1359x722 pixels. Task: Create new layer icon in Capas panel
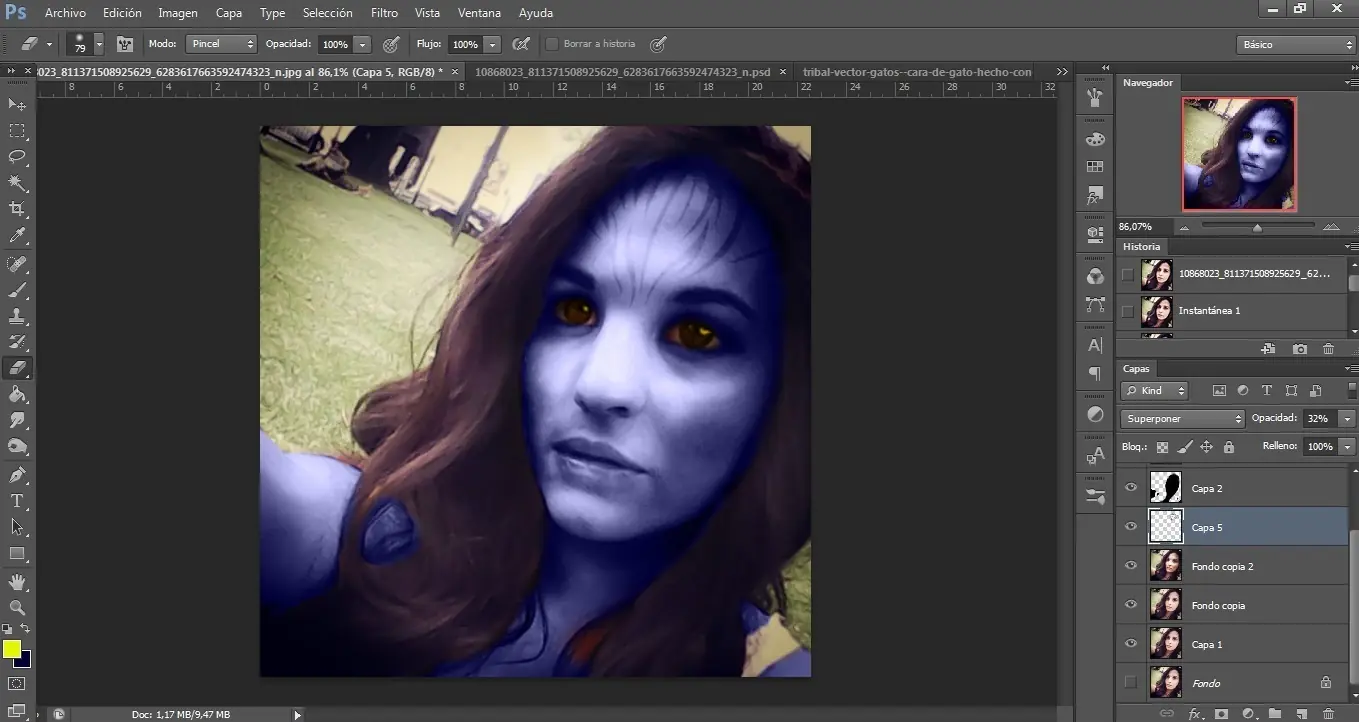(1301, 714)
